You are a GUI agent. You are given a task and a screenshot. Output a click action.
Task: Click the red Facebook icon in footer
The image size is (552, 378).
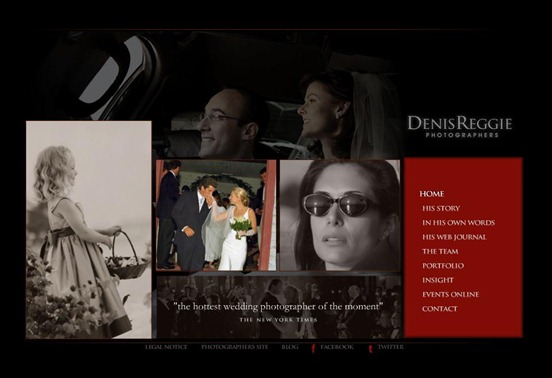313,348
